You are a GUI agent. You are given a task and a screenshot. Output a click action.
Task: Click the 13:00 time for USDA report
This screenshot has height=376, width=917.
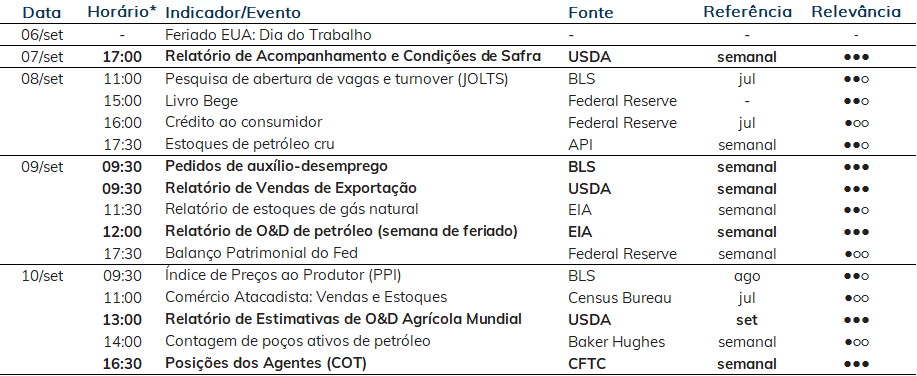(122, 320)
